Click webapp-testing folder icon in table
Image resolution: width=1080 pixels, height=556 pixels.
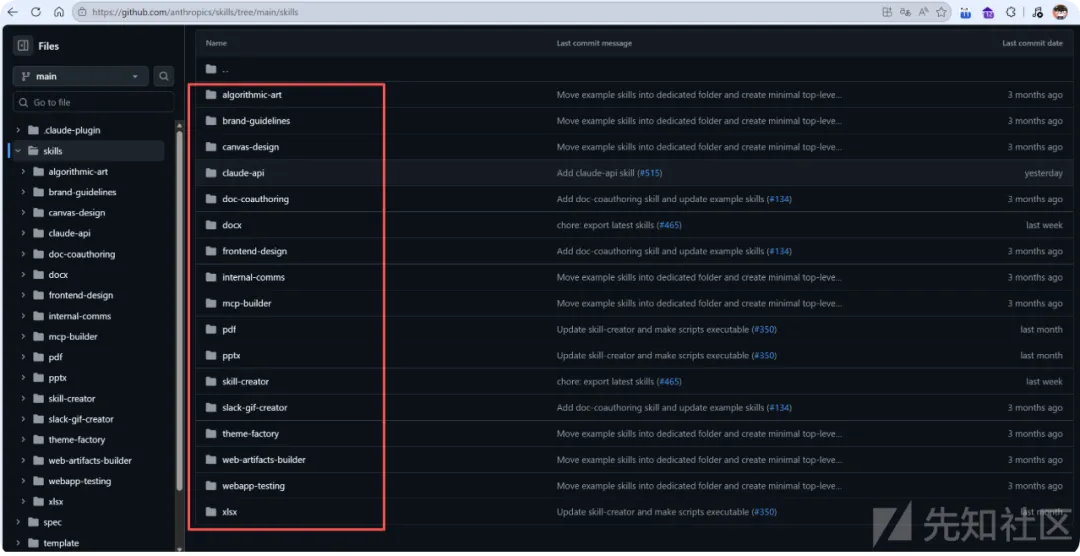211,486
